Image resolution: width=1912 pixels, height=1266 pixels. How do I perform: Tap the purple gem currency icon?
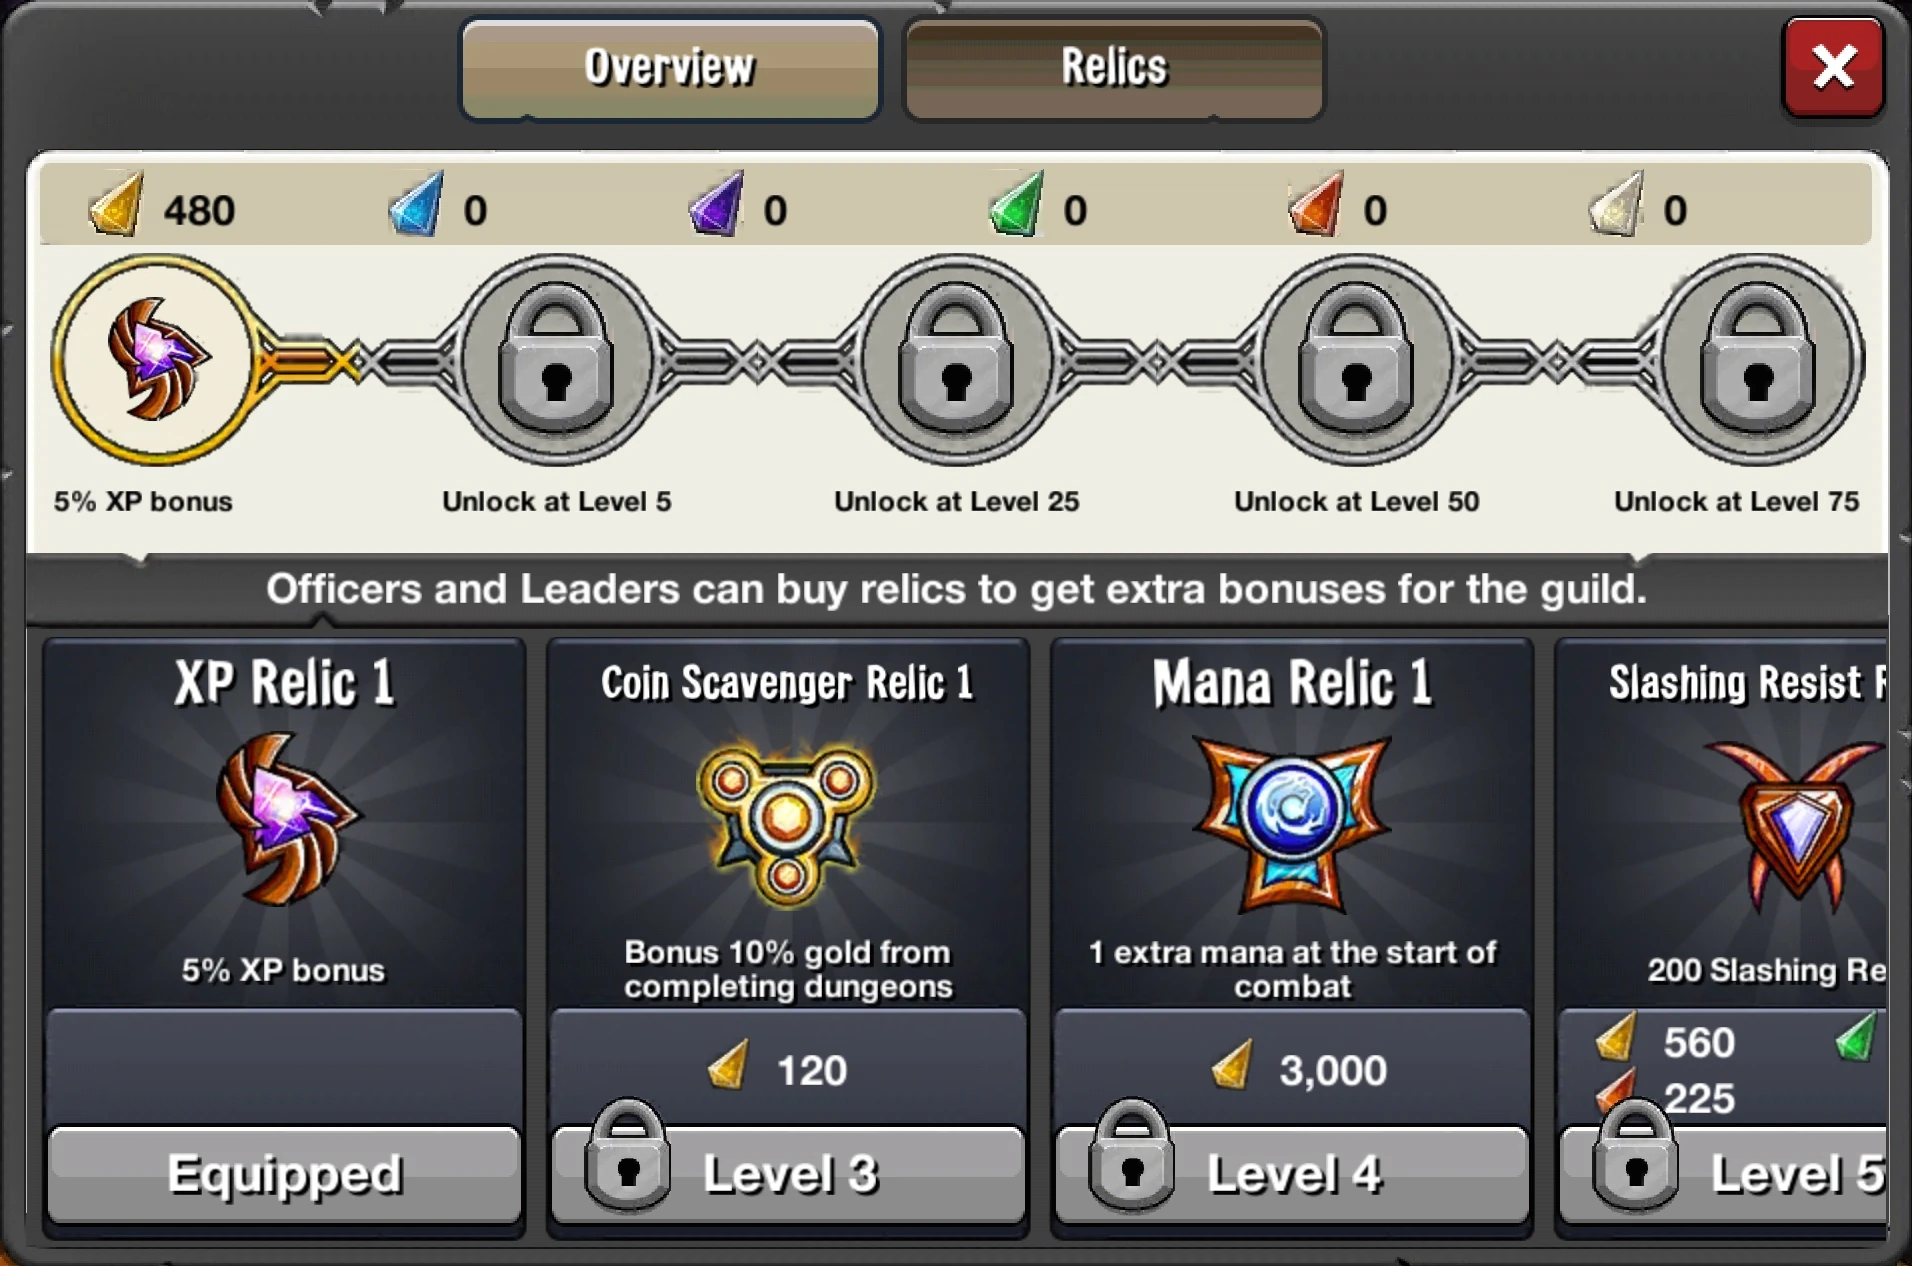click(716, 204)
